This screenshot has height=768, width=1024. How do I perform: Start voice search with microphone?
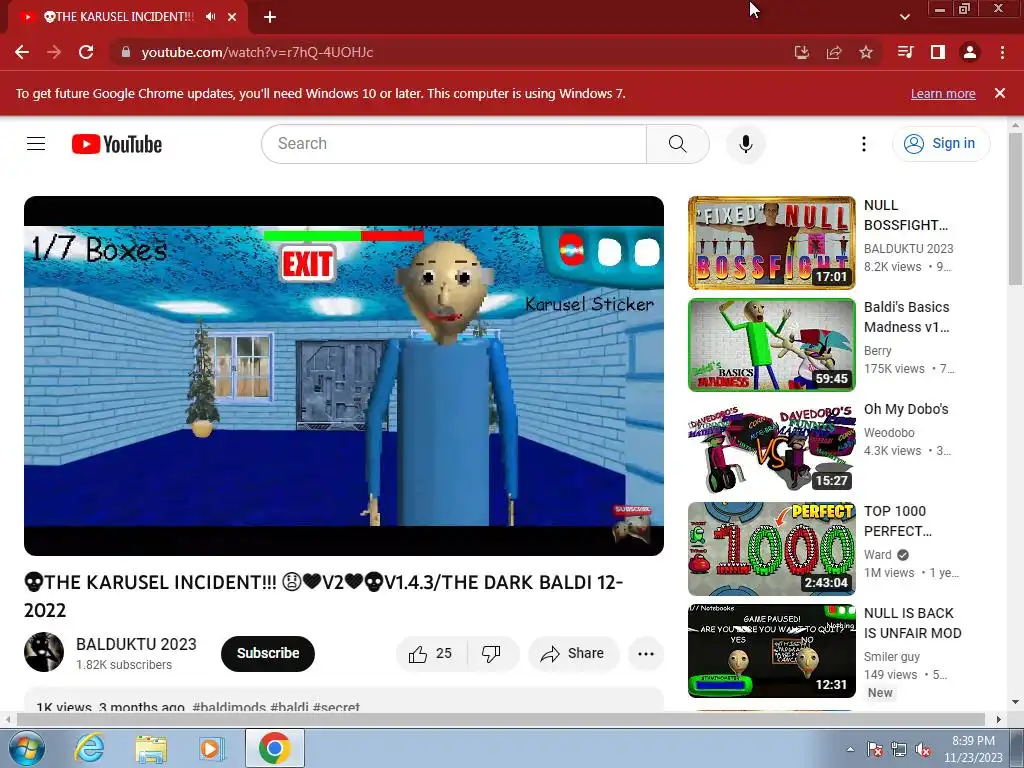(x=746, y=144)
